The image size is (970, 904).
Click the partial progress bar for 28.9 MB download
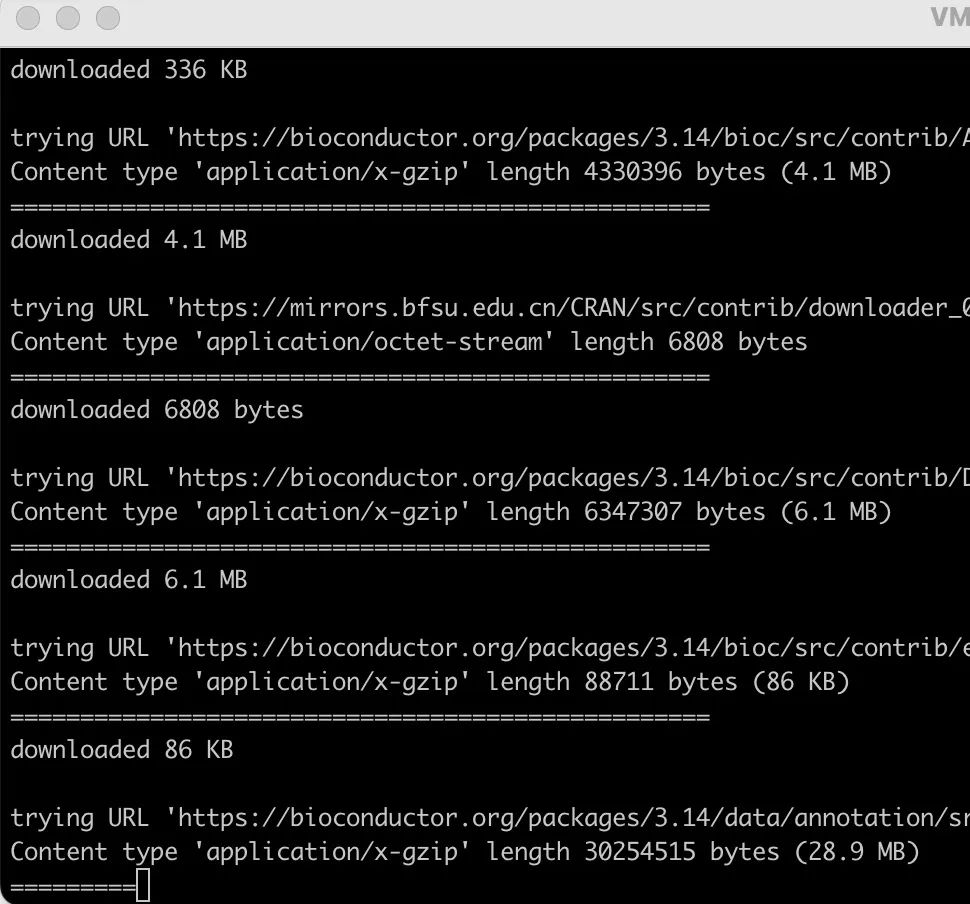(x=73, y=887)
